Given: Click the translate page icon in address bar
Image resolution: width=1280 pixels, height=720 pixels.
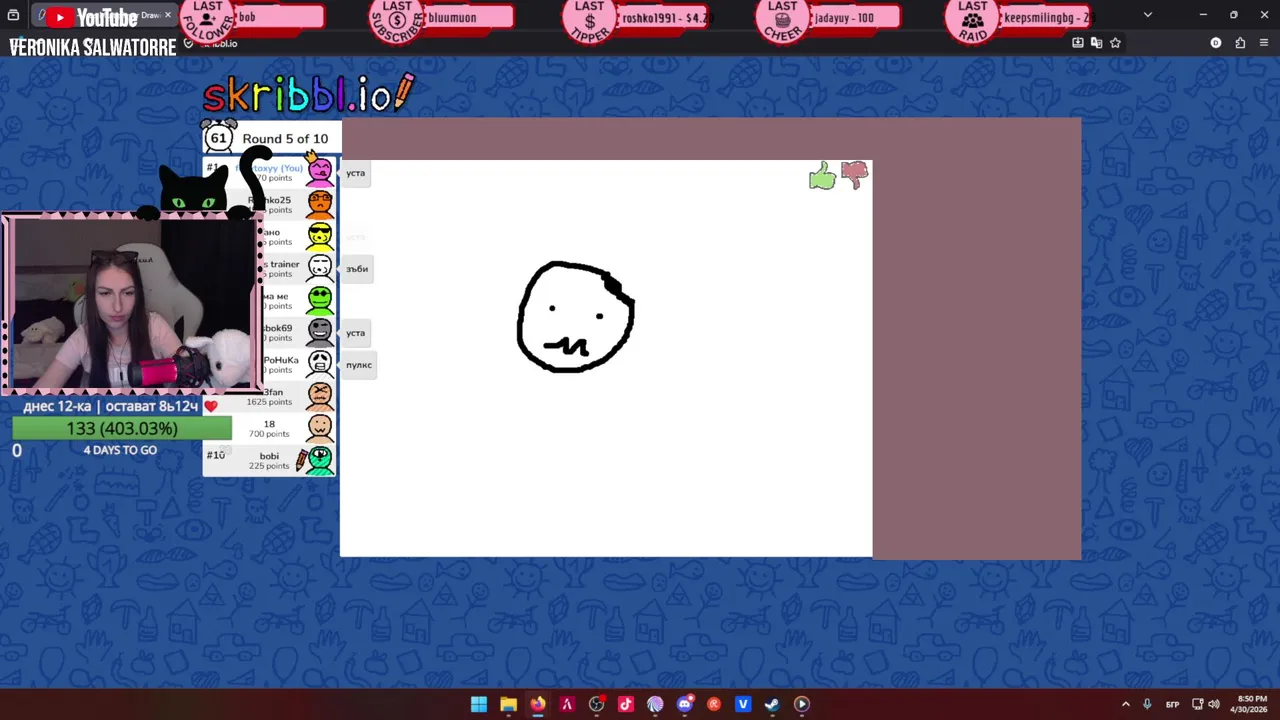Looking at the screenshot, I should [x=1096, y=43].
